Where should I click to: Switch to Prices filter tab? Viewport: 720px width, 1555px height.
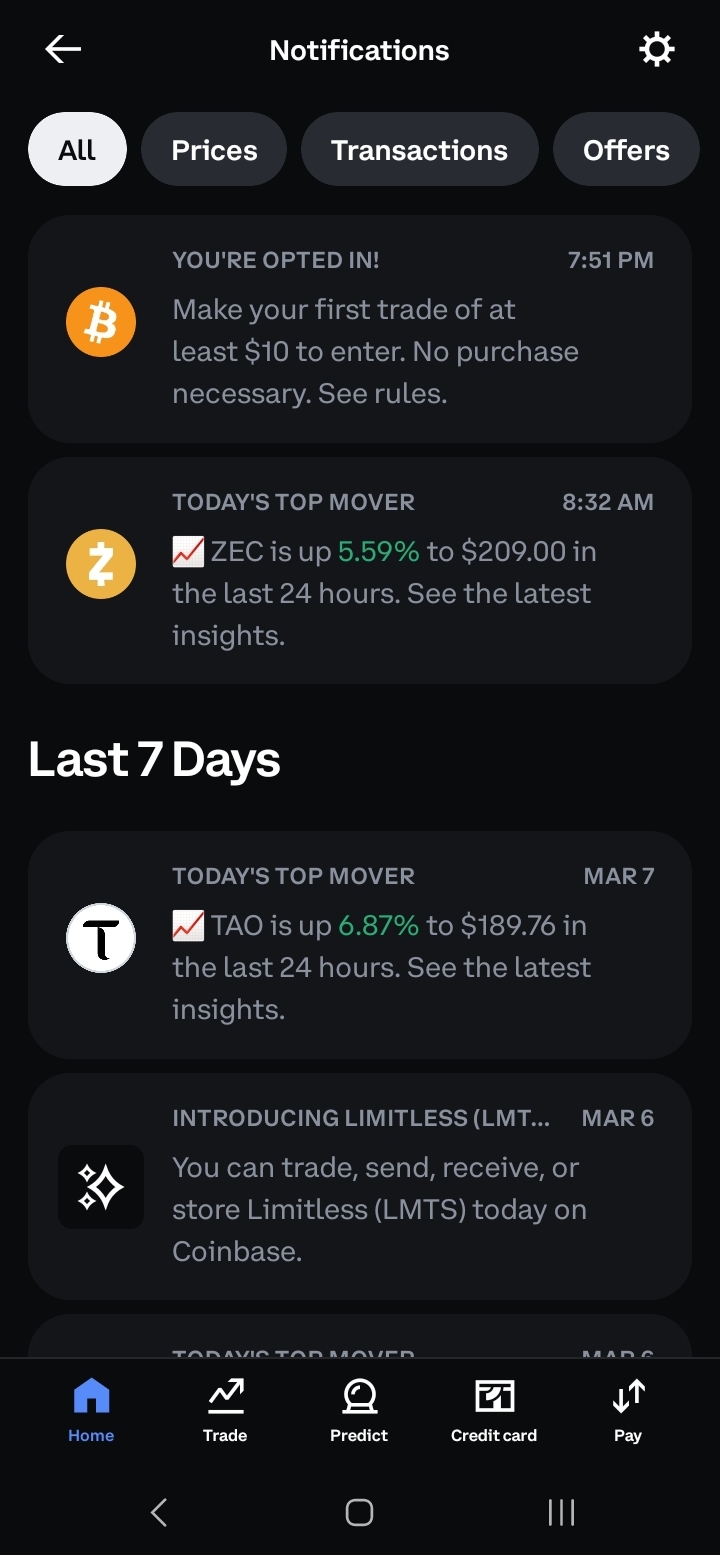(214, 150)
